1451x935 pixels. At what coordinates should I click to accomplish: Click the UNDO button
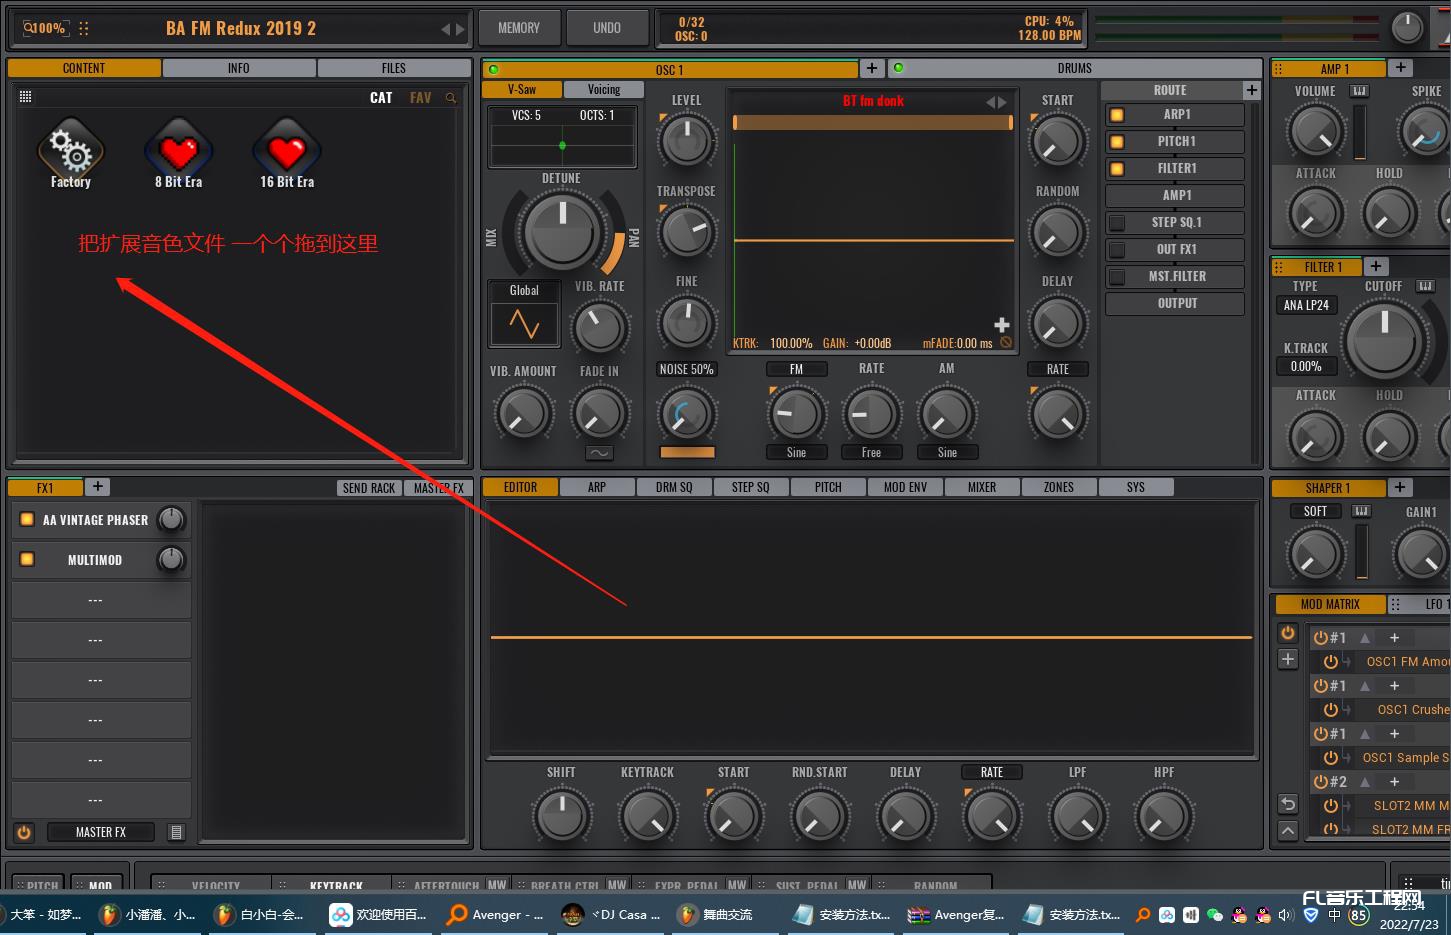(606, 28)
